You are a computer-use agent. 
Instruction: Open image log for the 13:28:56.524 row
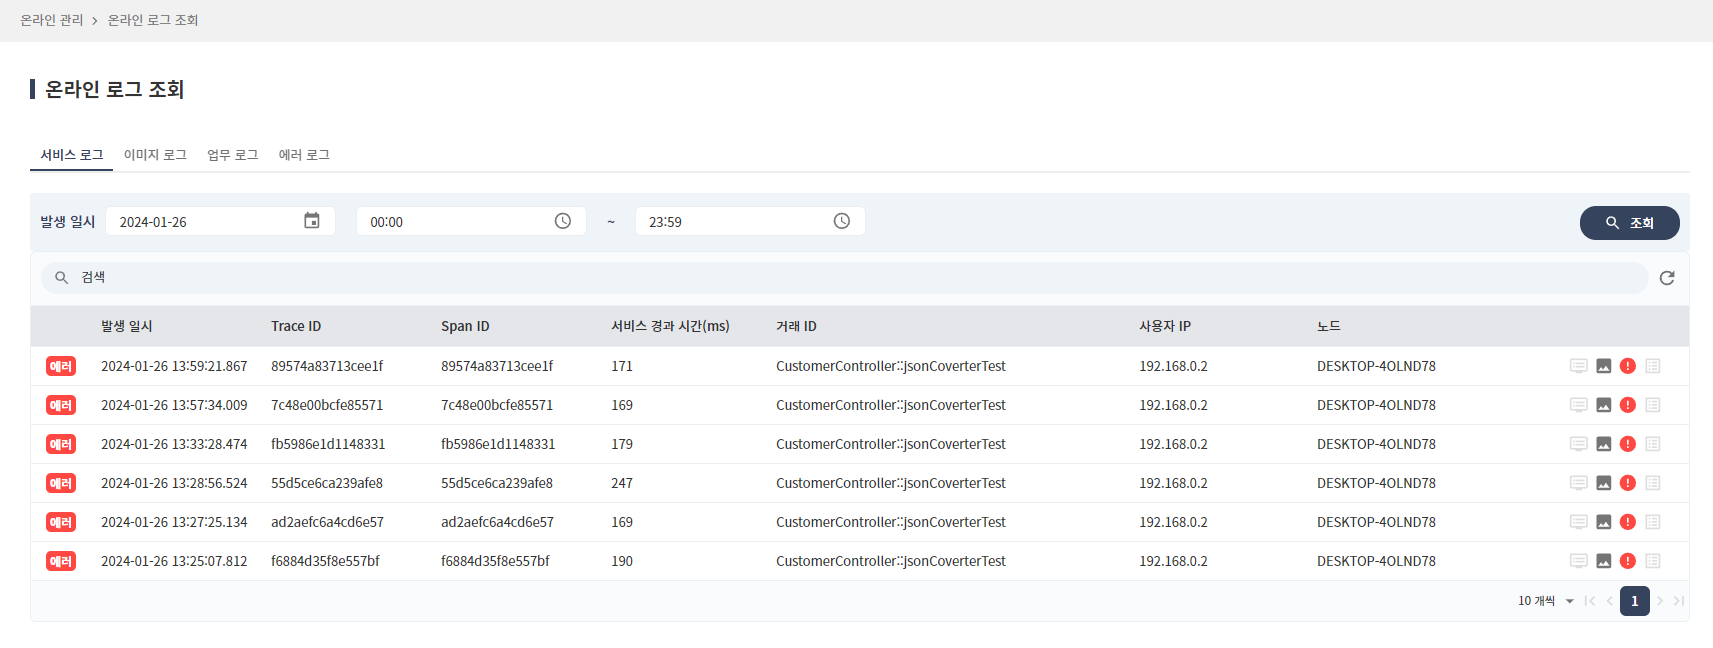(x=1603, y=483)
